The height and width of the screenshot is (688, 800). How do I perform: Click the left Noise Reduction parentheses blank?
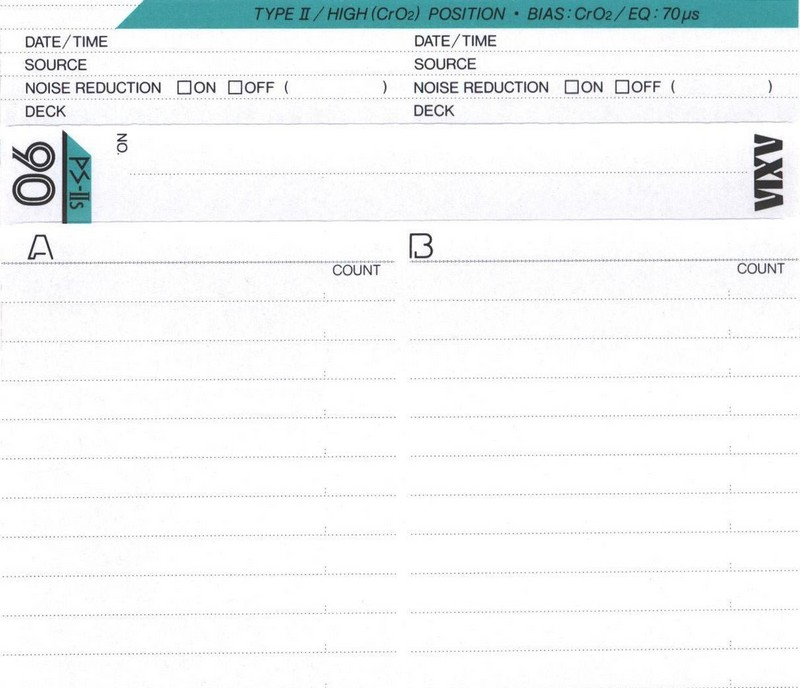(336, 88)
